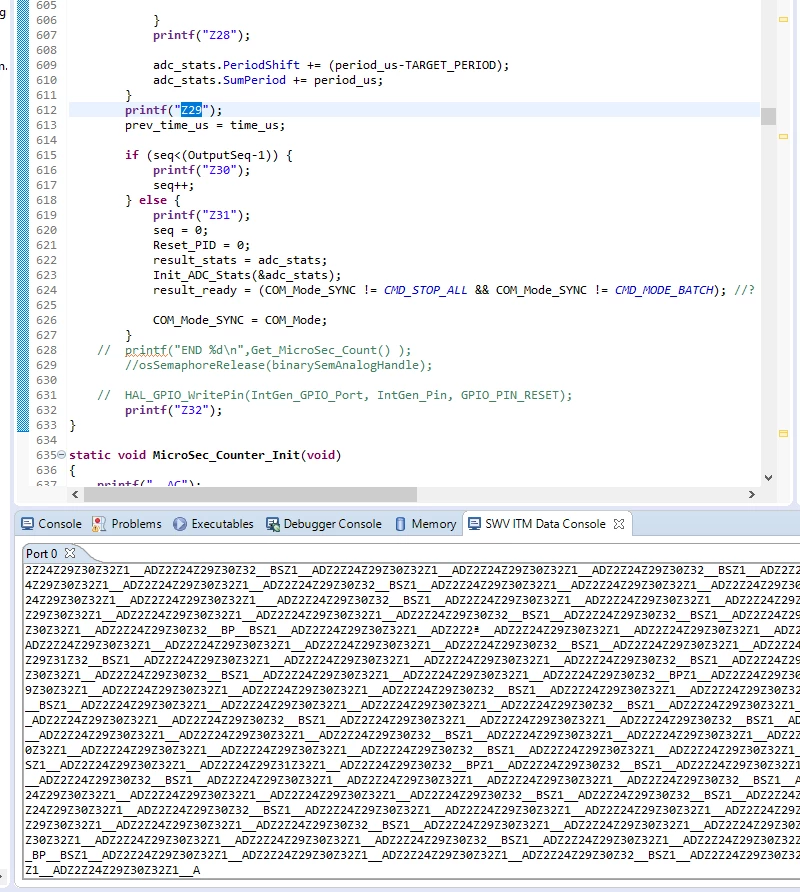Screen dimensions: 800x892
Task: Click adc_stats.PeriodShift on line 609
Action: [226, 65]
